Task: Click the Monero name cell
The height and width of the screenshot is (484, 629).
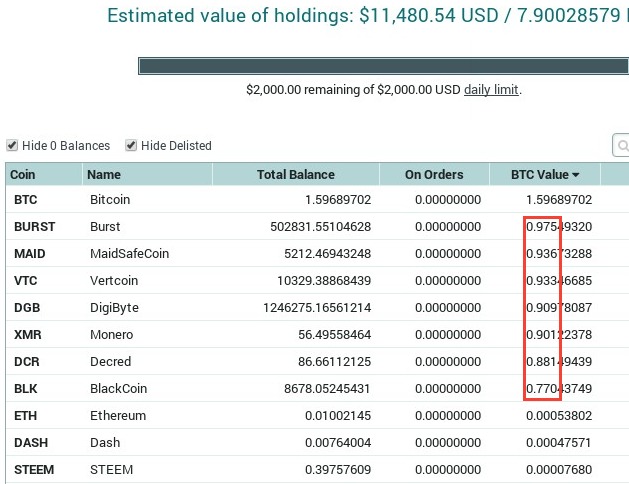Action: click(x=112, y=334)
